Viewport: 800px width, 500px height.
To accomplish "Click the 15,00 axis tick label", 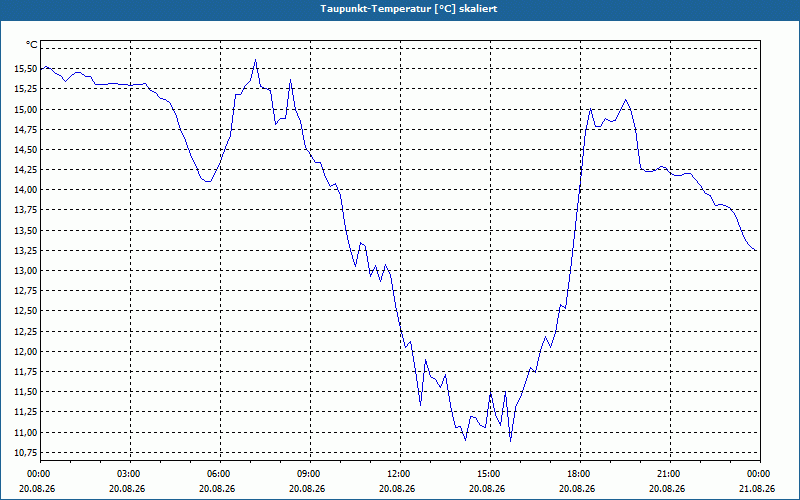I will point(26,109).
